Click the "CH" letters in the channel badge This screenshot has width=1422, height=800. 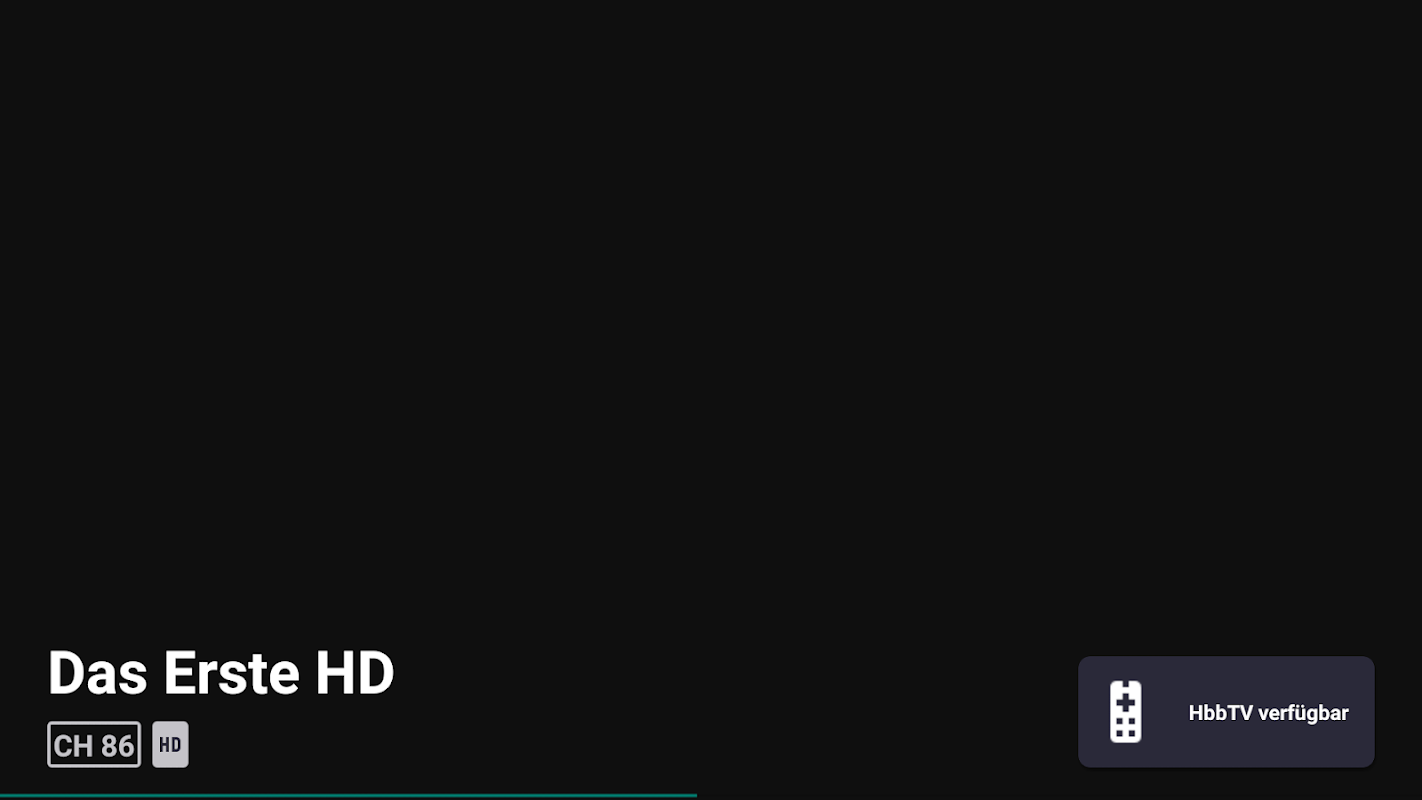coord(73,746)
